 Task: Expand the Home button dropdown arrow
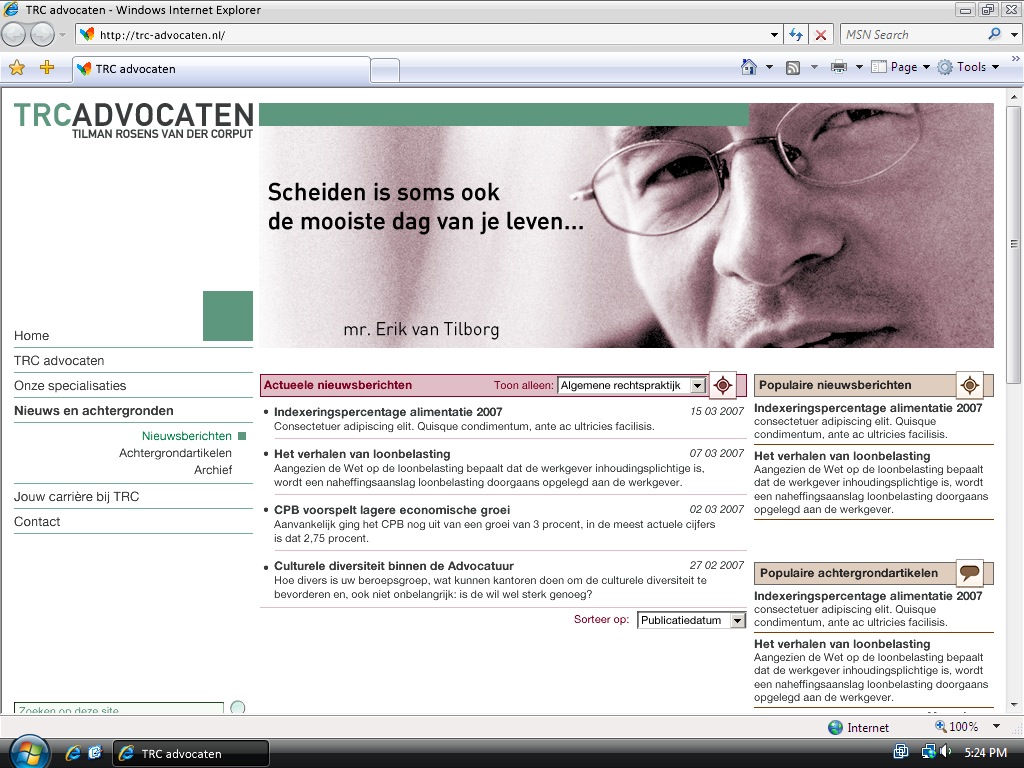[x=769, y=67]
